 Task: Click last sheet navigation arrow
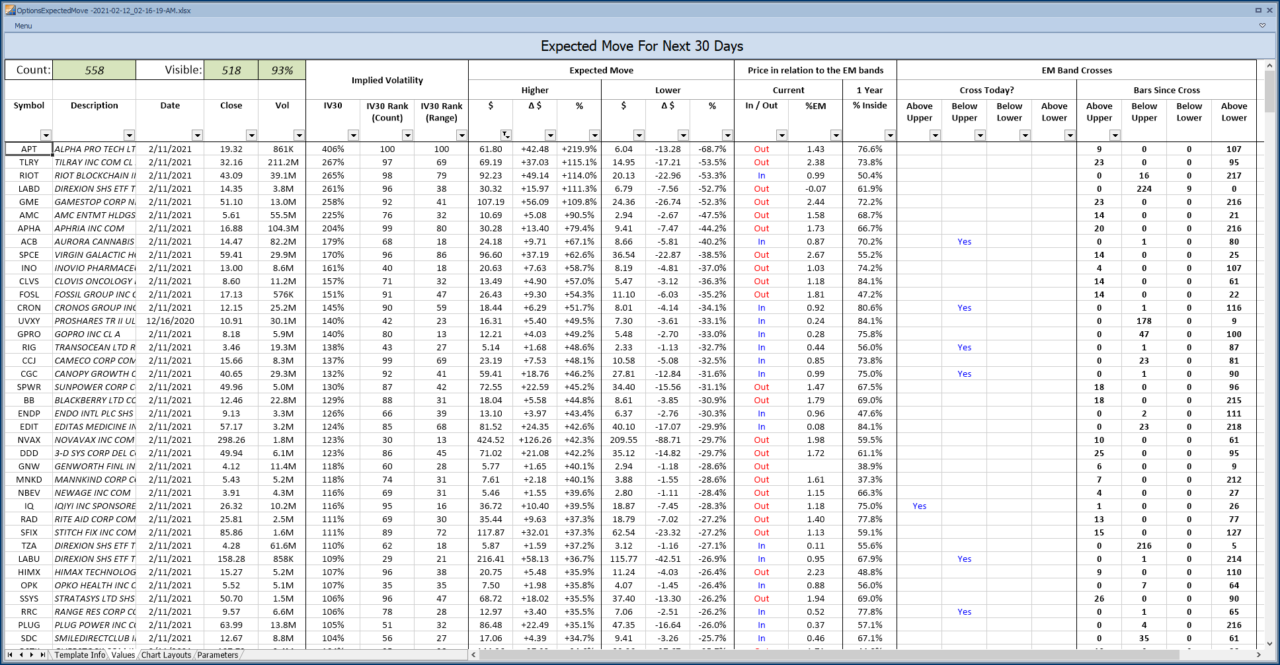[44, 655]
